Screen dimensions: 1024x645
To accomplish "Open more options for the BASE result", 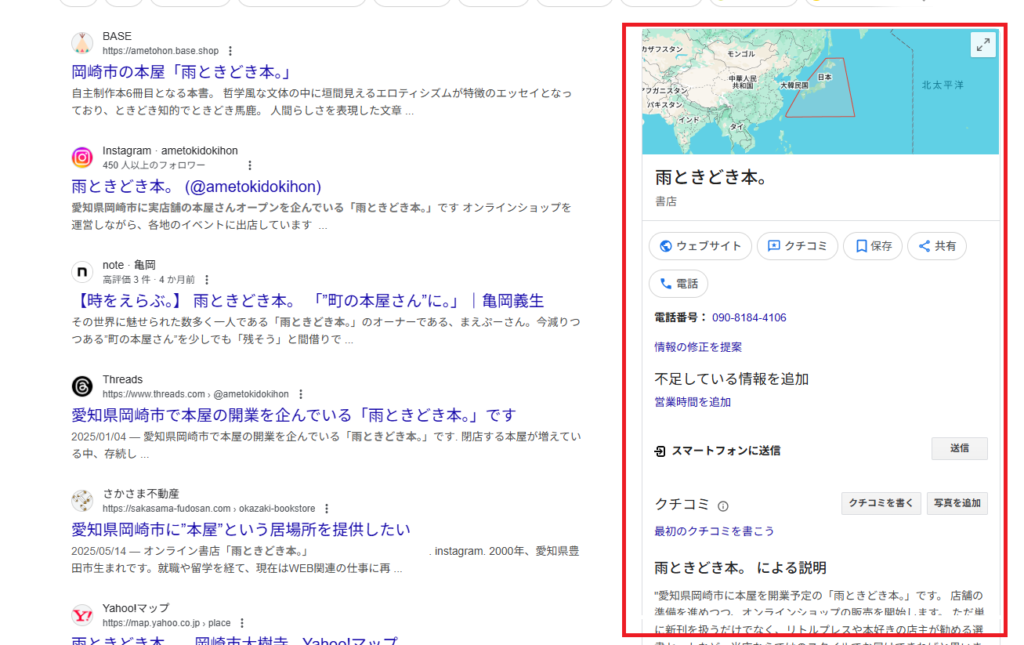I will tap(231, 51).
